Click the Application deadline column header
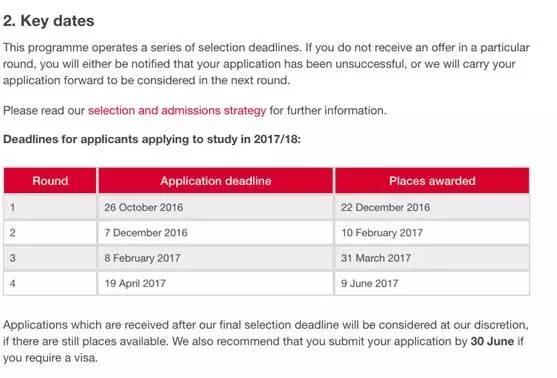The image size is (557, 378). click(x=216, y=181)
